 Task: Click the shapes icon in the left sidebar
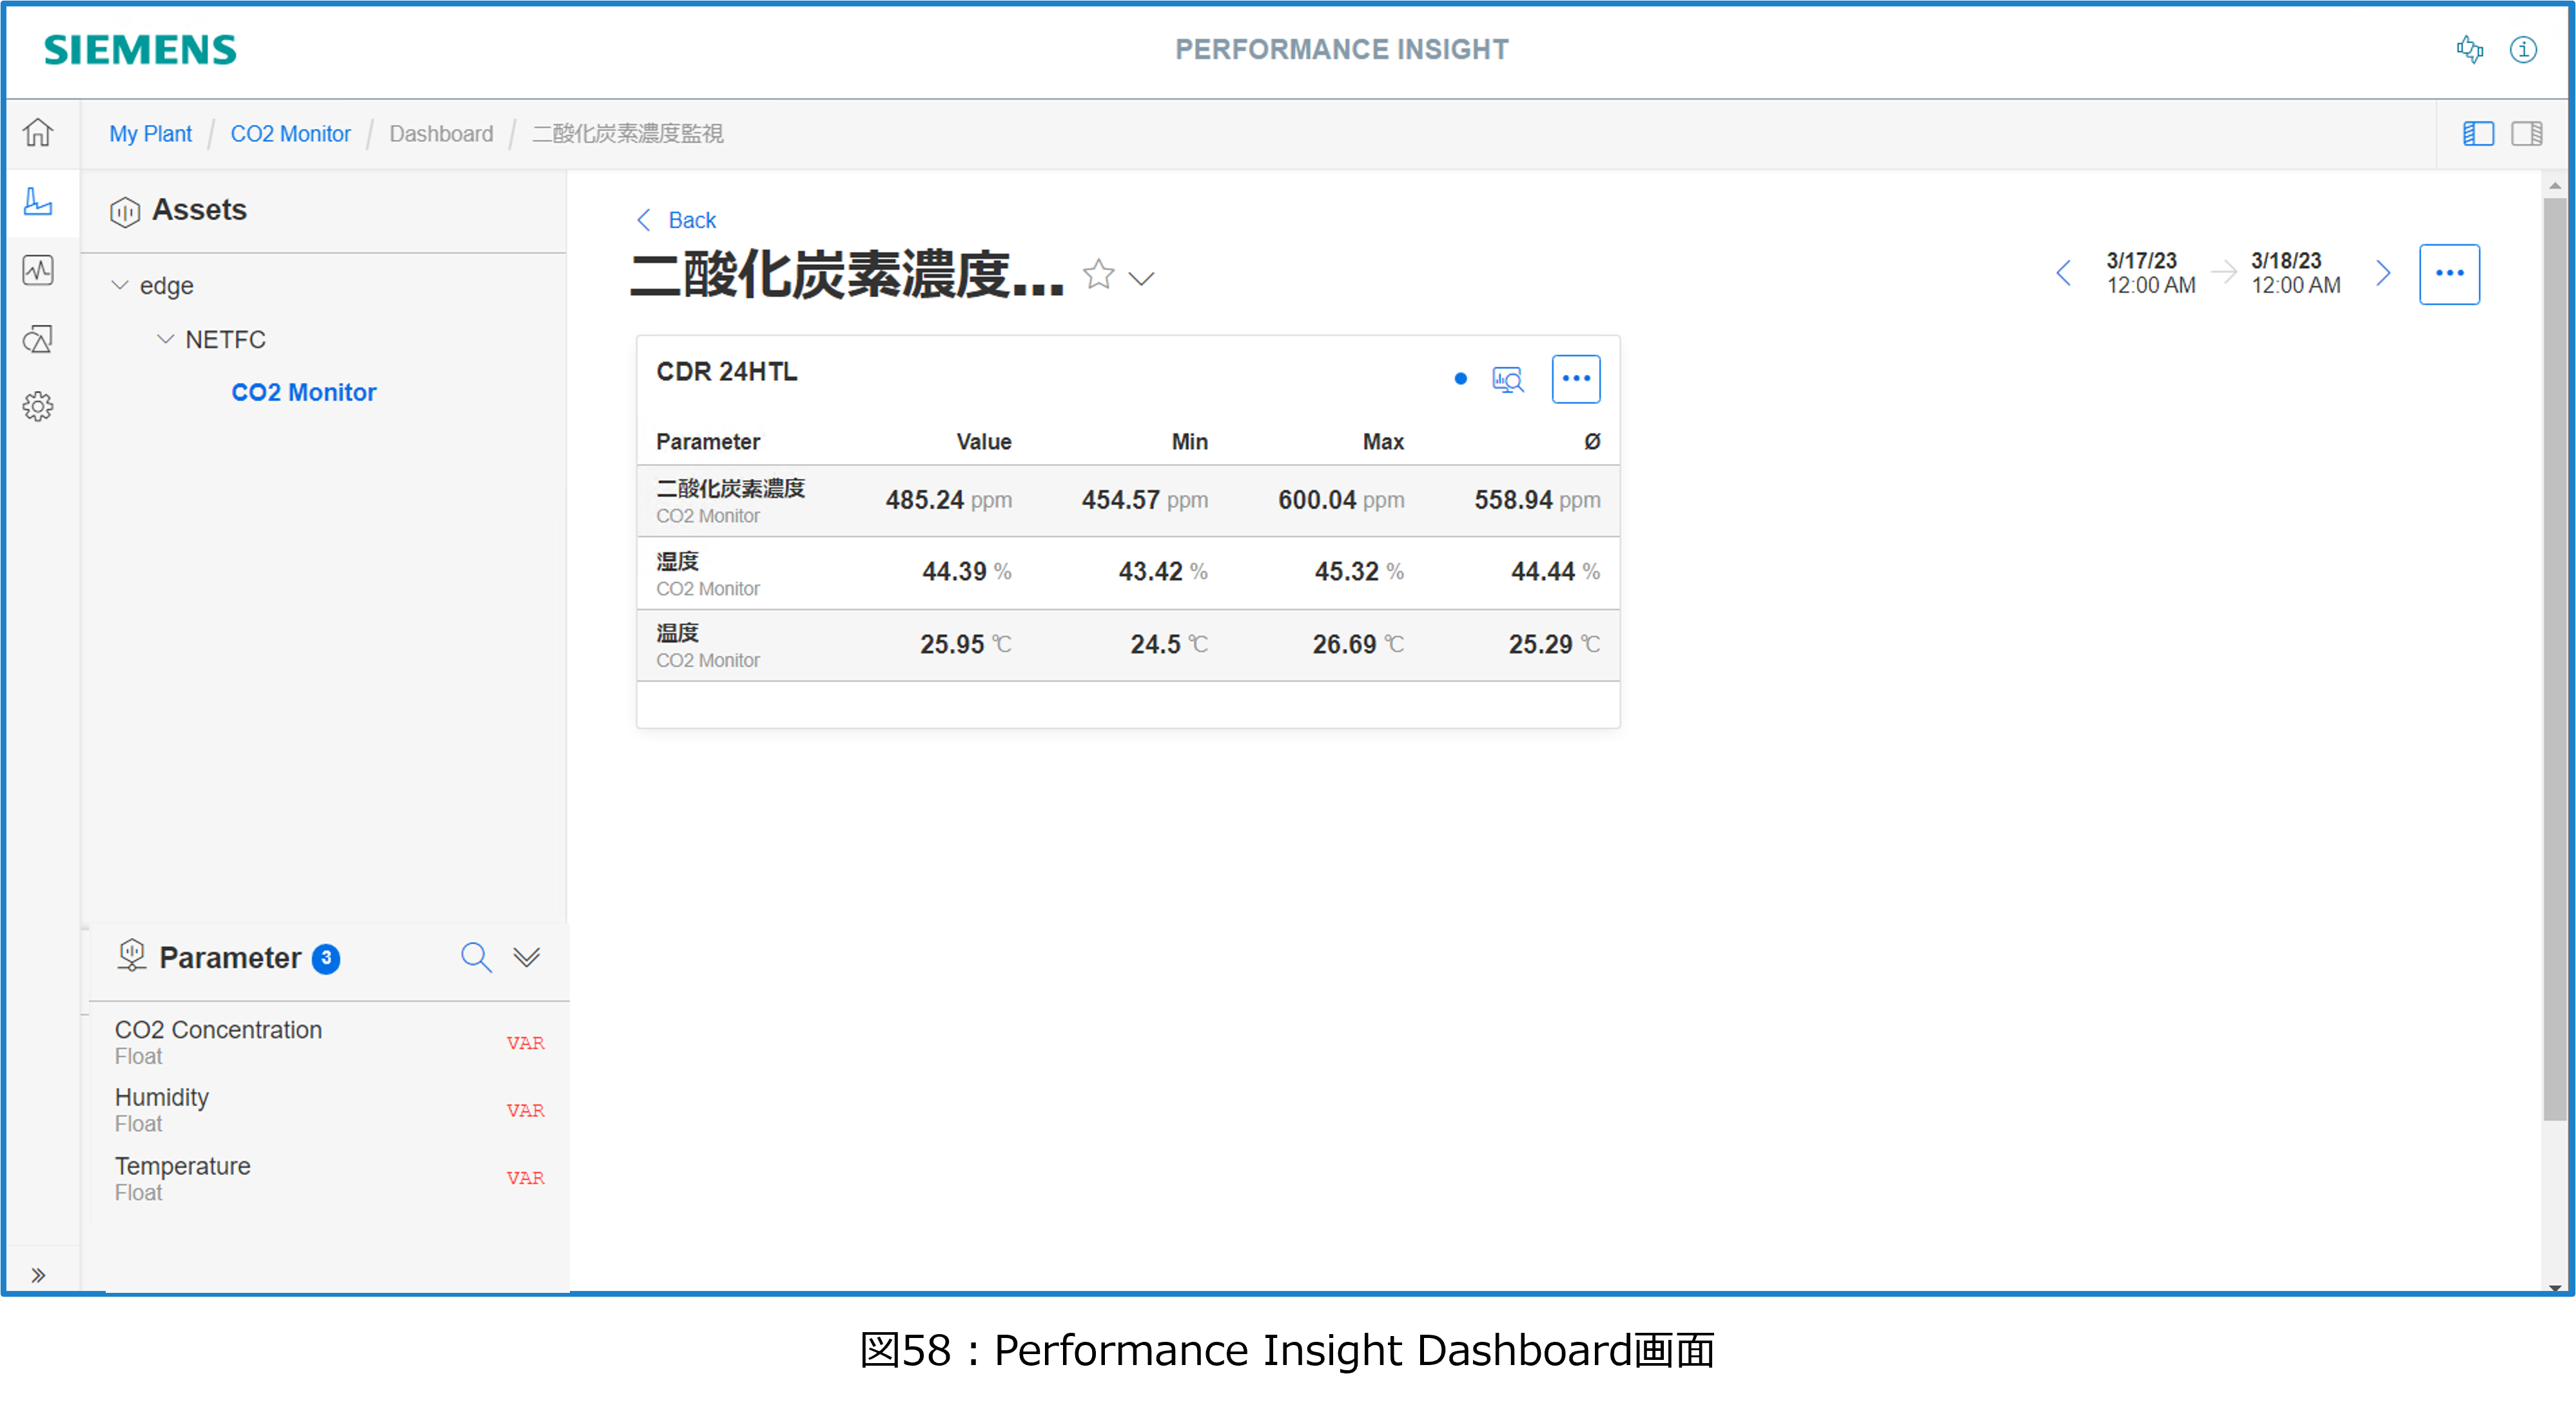pyautogui.click(x=38, y=339)
